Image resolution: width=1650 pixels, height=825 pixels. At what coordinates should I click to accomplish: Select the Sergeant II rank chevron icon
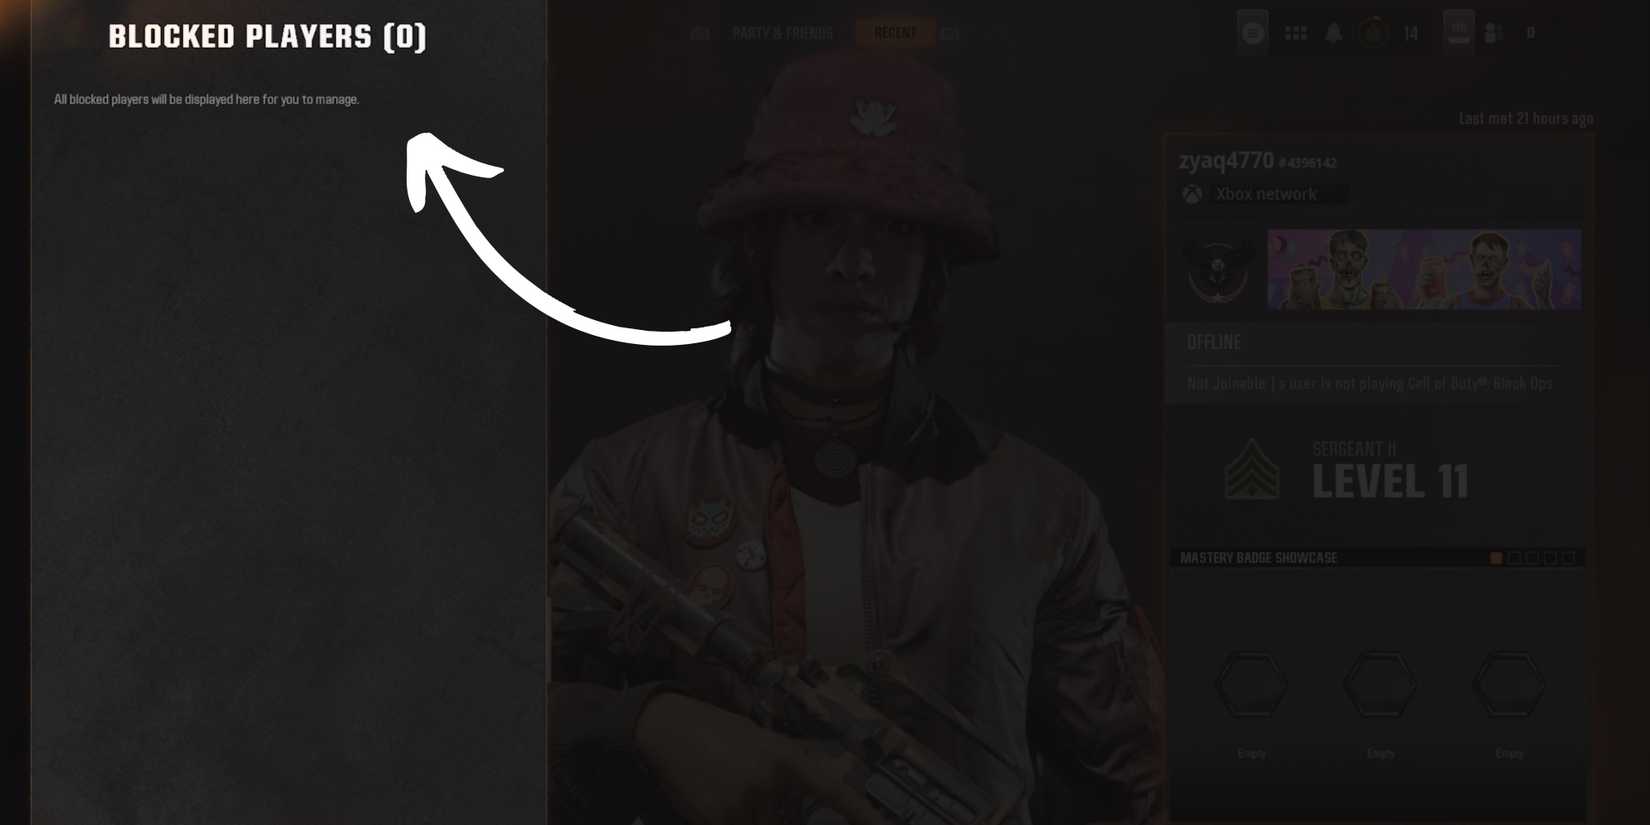1252,469
